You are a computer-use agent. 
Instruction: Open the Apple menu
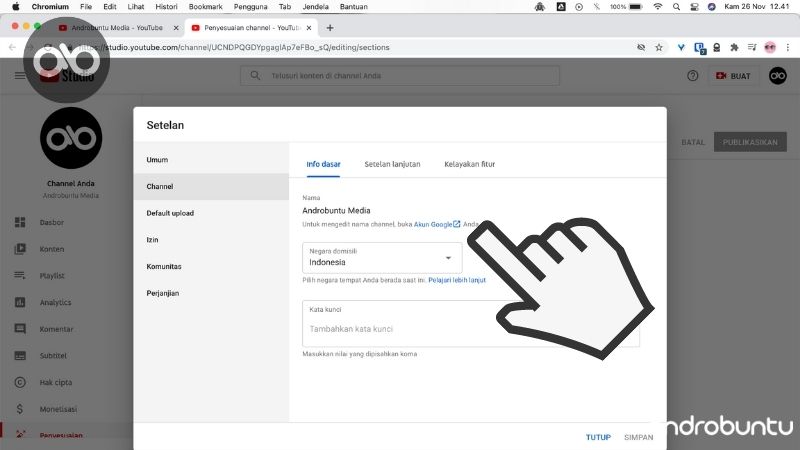(x=15, y=7)
